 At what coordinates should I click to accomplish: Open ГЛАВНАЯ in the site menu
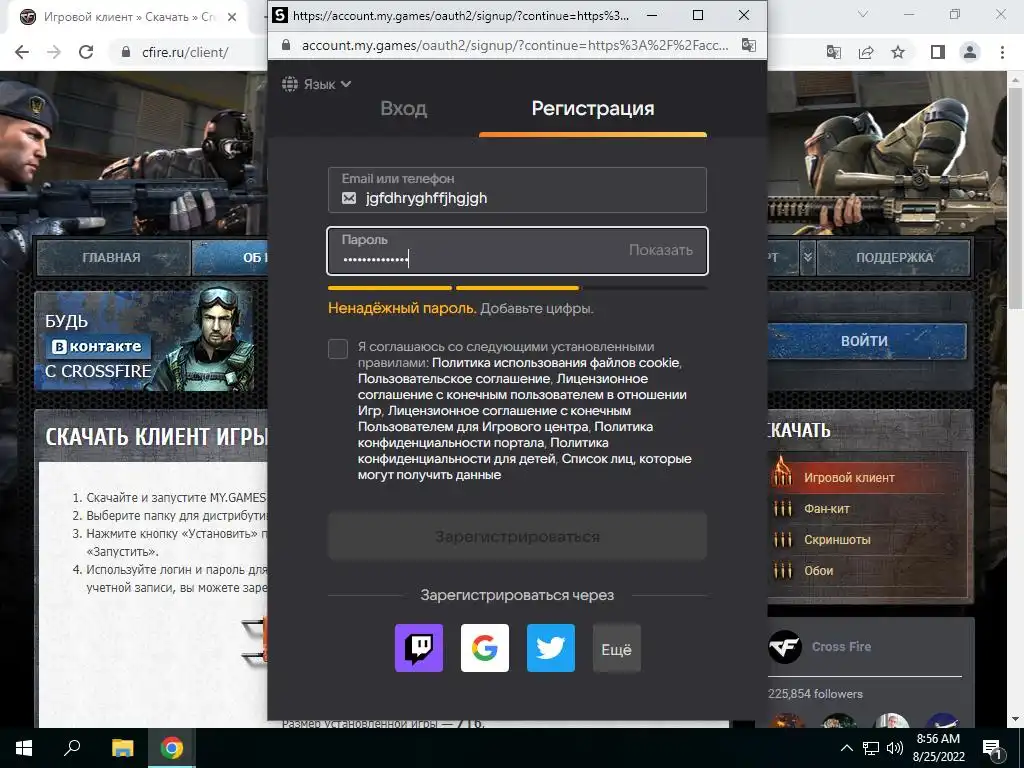(x=112, y=257)
